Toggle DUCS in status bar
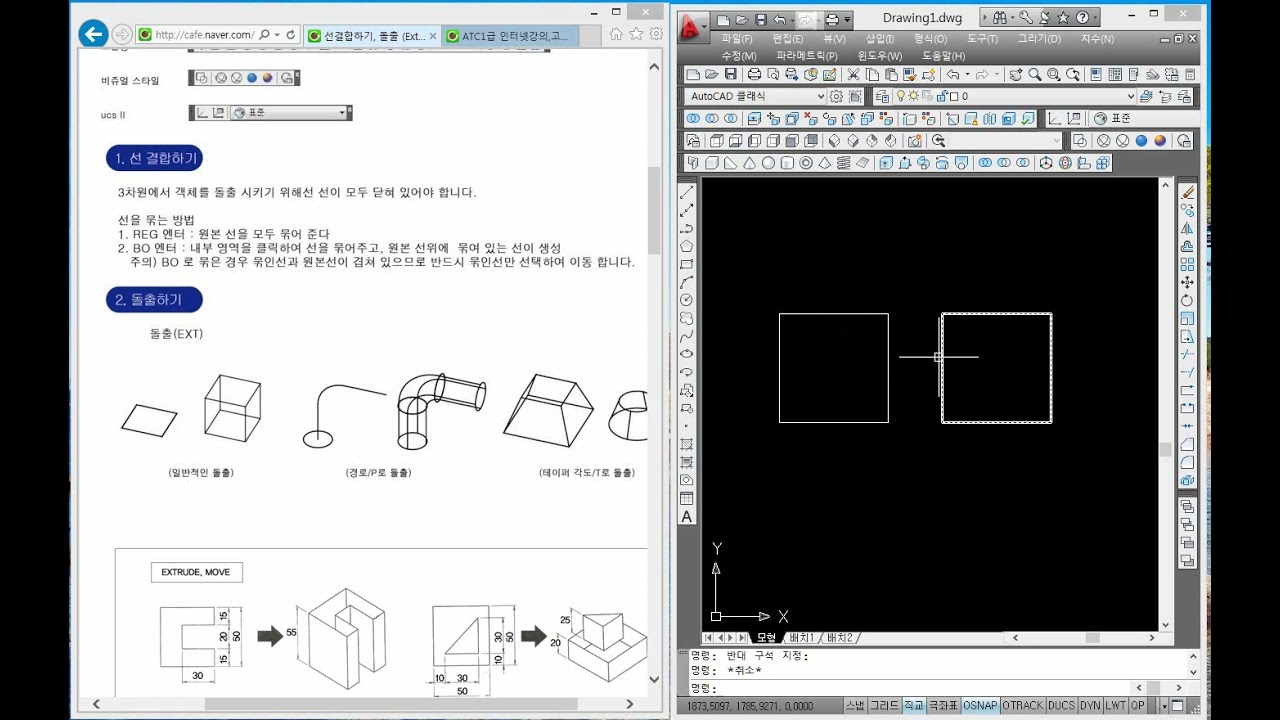The image size is (1280, 720). pos(1061,705)
